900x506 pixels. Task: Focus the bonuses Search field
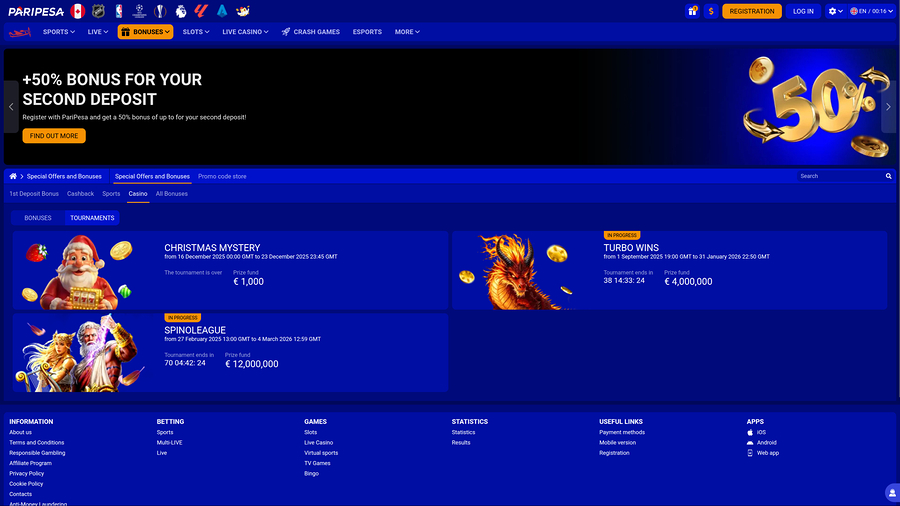coord(841,176)
